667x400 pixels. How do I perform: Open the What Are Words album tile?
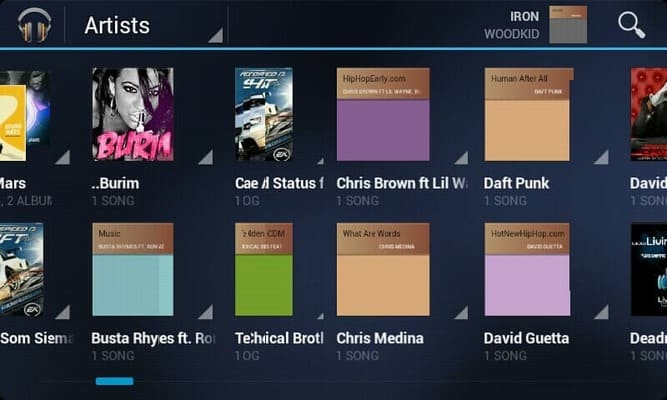pyautogui.click(x=383, y=269)
